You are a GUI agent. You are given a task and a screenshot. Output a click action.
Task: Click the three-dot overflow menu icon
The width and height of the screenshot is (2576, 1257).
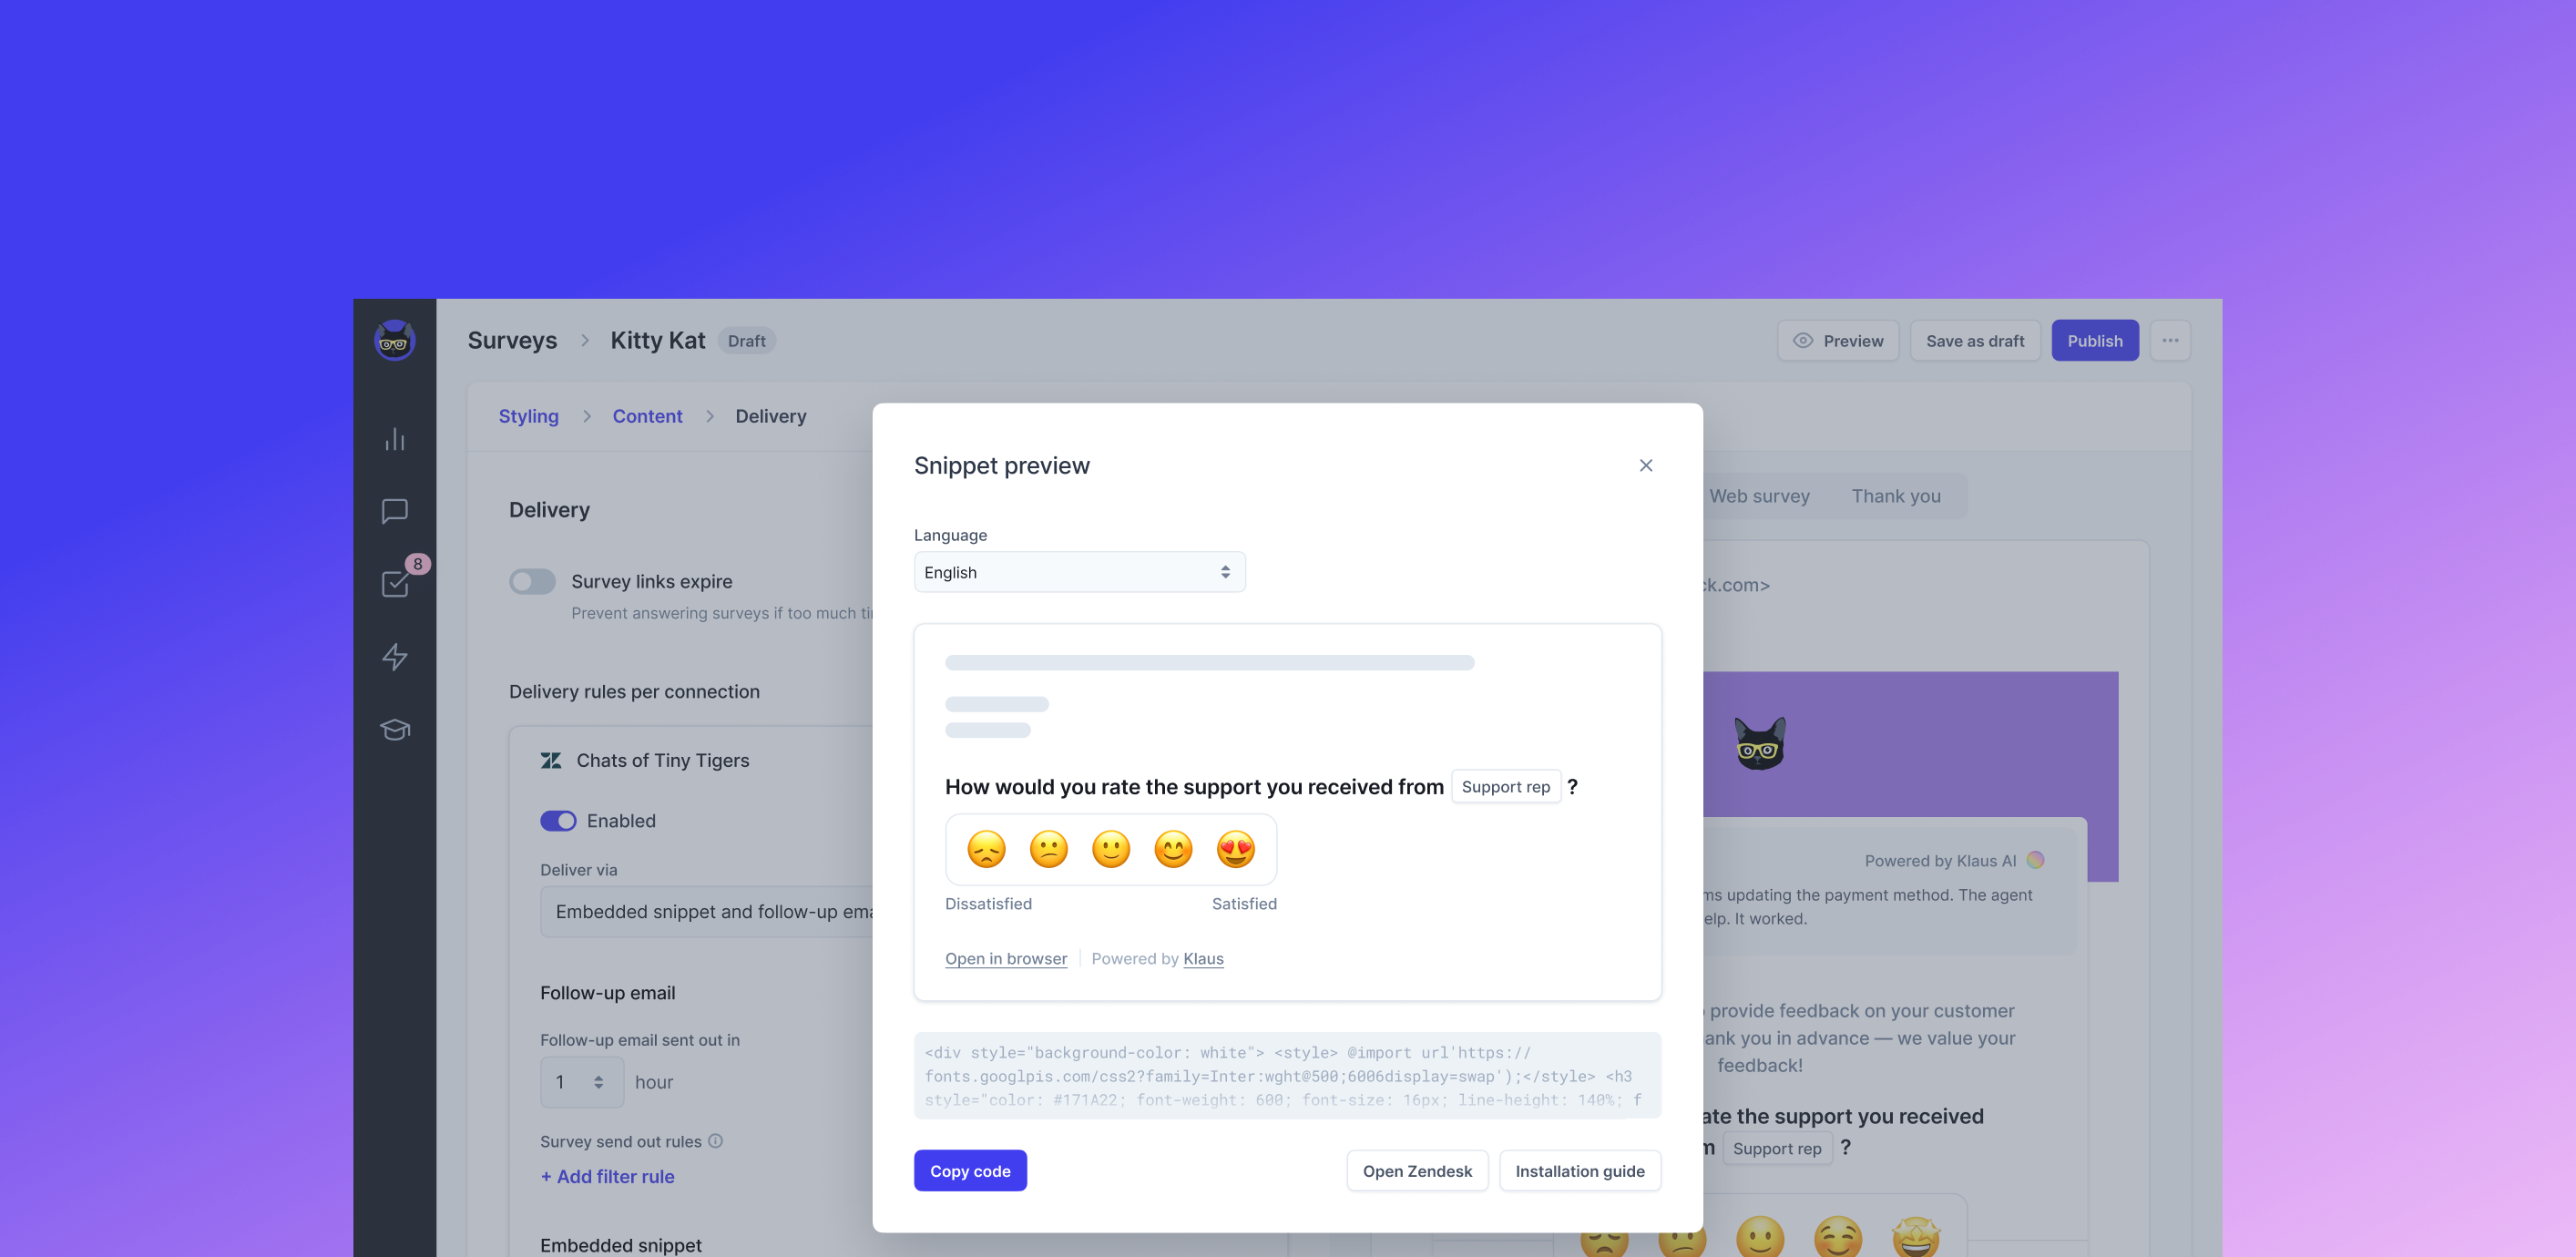[x=2171, y=340]
